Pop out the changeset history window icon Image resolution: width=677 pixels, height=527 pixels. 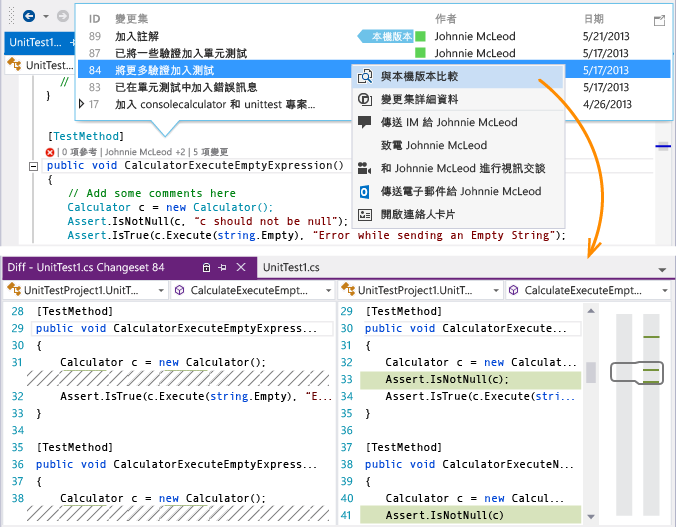659,20
